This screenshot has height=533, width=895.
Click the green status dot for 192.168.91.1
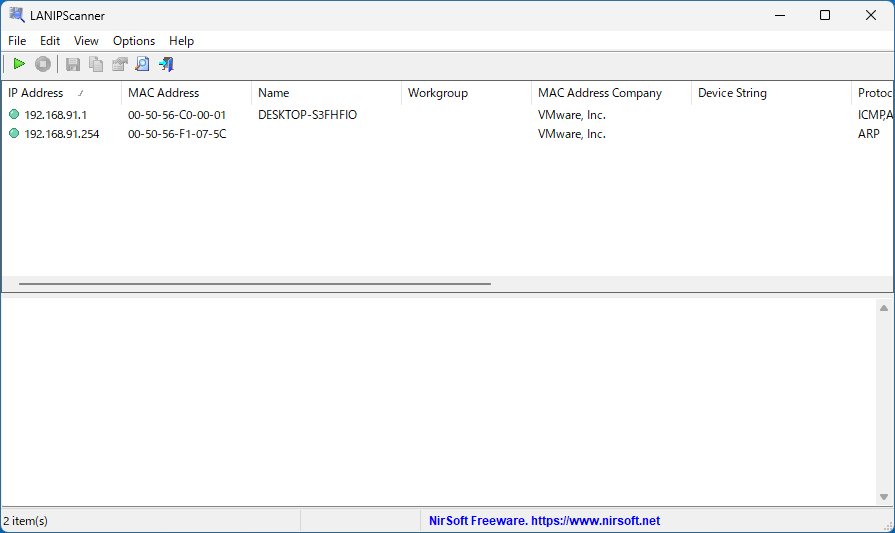point(14,114)
